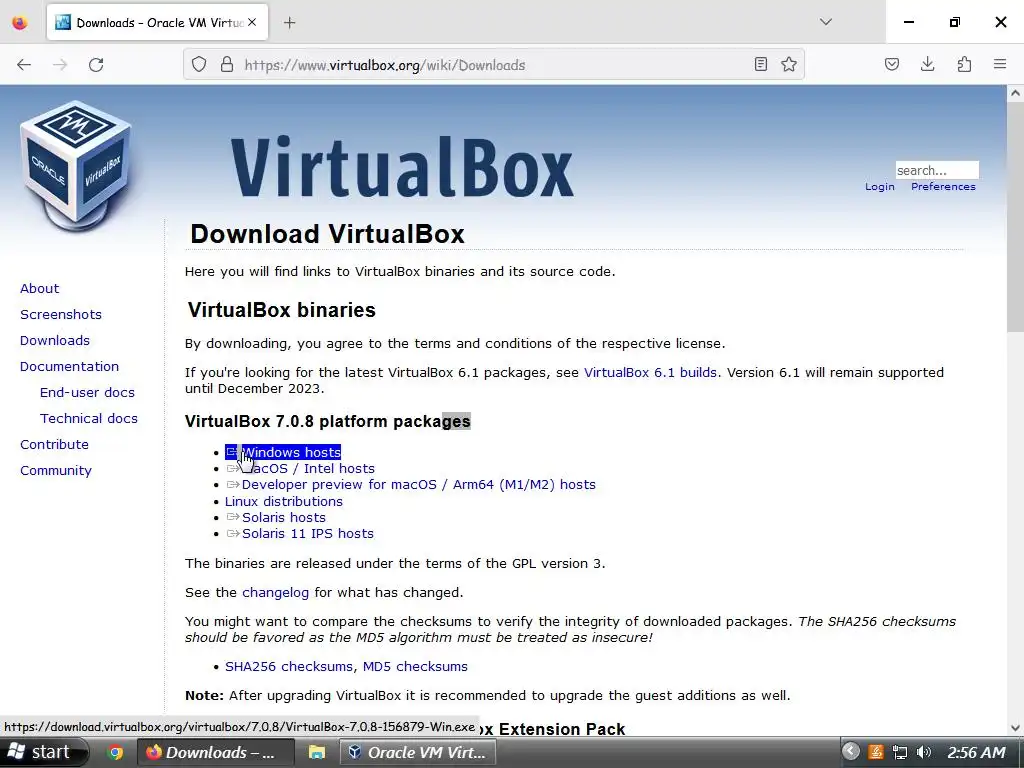Click the Firefox icon beside the tab strip
This screenshot has height=768, width=1024.
(20, 23)
